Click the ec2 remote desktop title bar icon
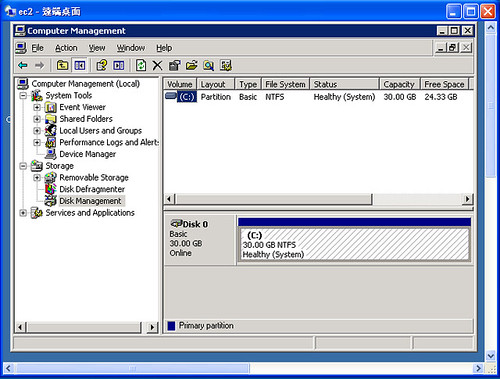The width and height of the screenshot is (500, 379). pos(10,12)
